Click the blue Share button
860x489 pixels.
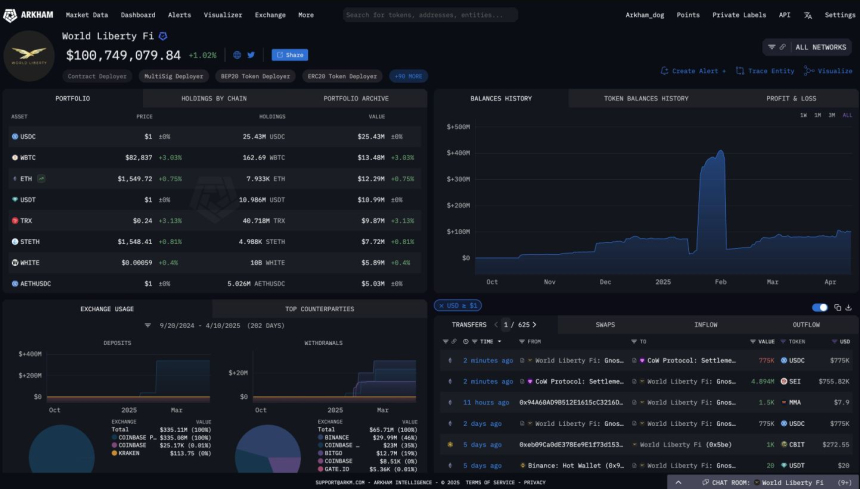tap(290, 55)
